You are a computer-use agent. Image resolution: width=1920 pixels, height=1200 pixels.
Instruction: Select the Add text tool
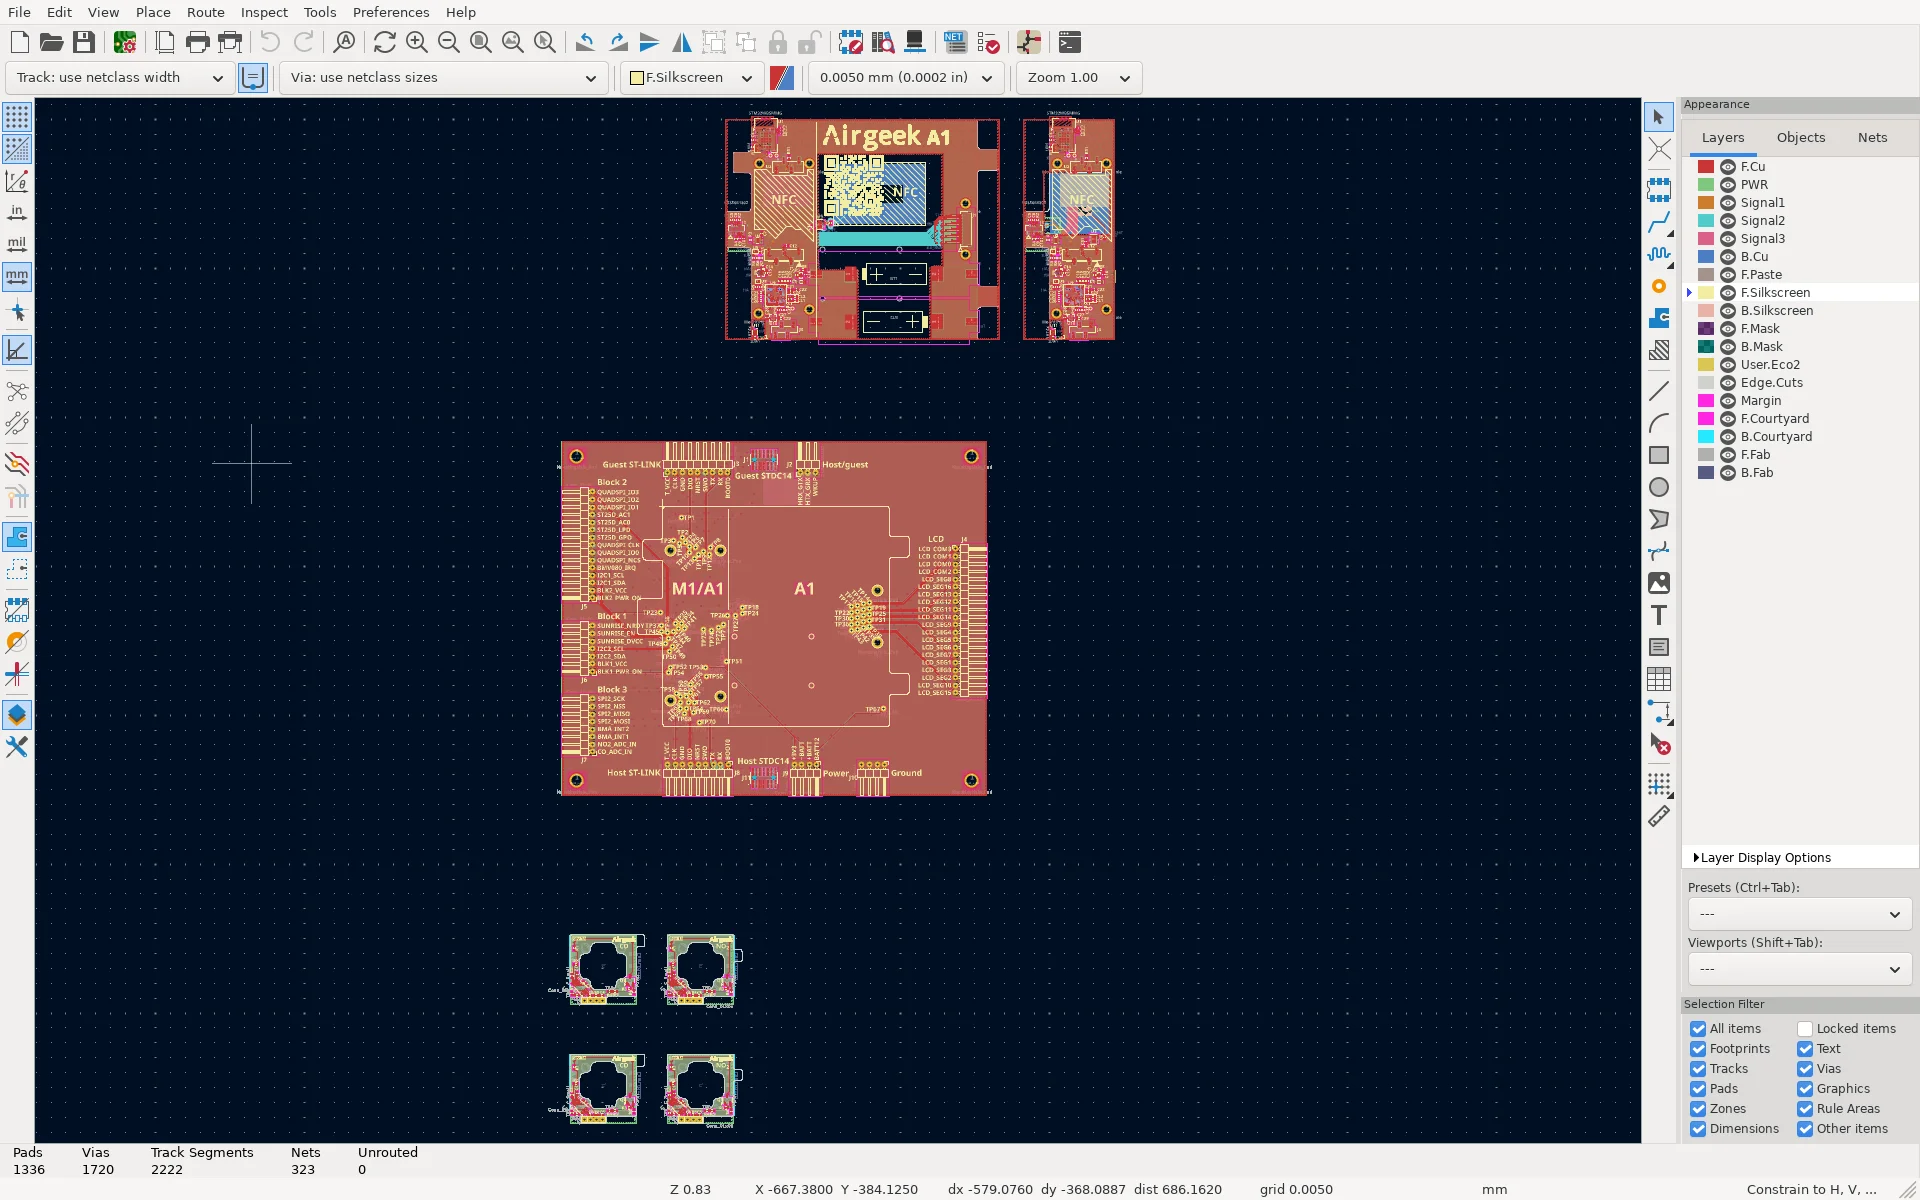[x=1659, y=615]
